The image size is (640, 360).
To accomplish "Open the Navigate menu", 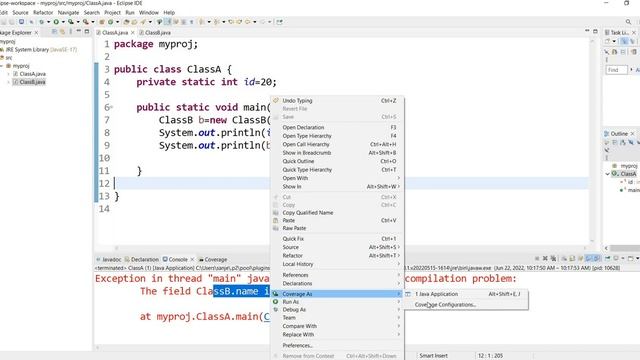I will coord(69,13).
